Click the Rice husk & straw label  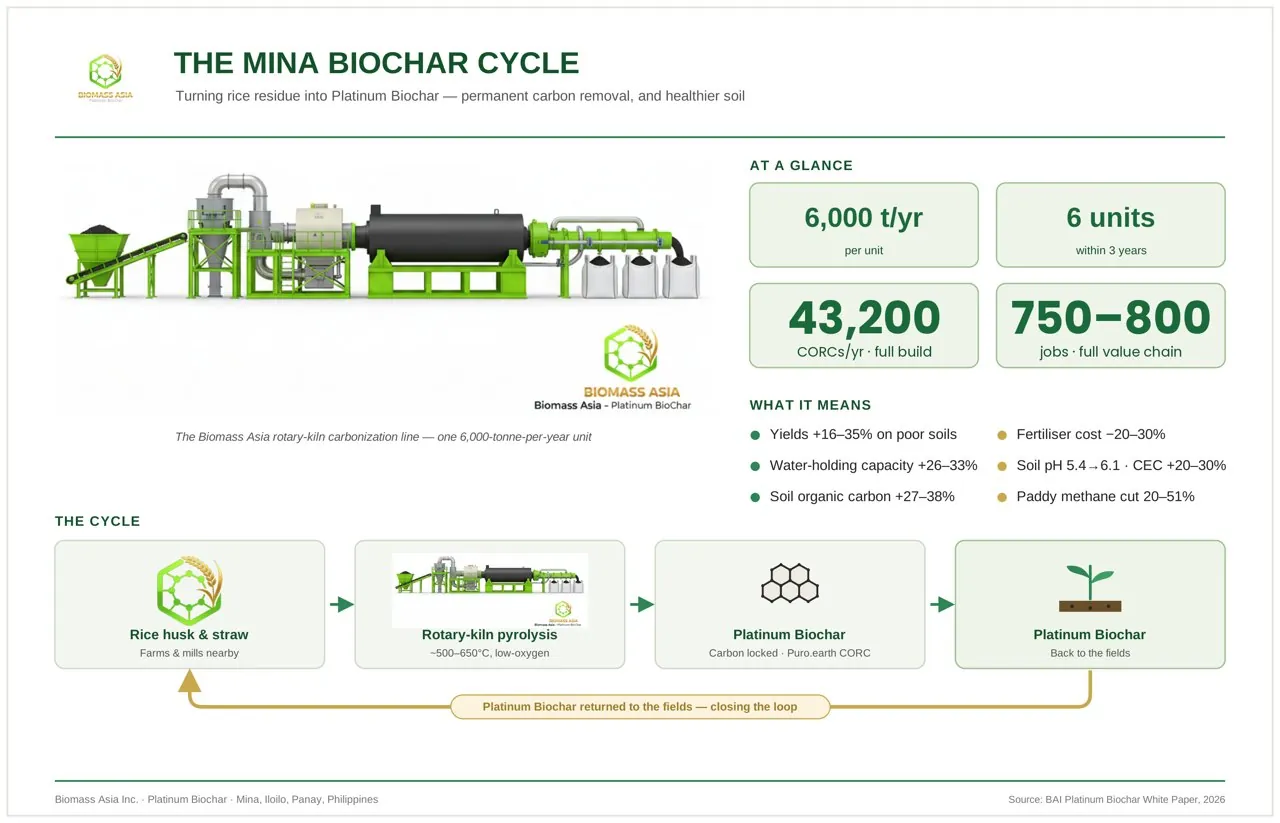pyautogui.click(x=189, y=634)
